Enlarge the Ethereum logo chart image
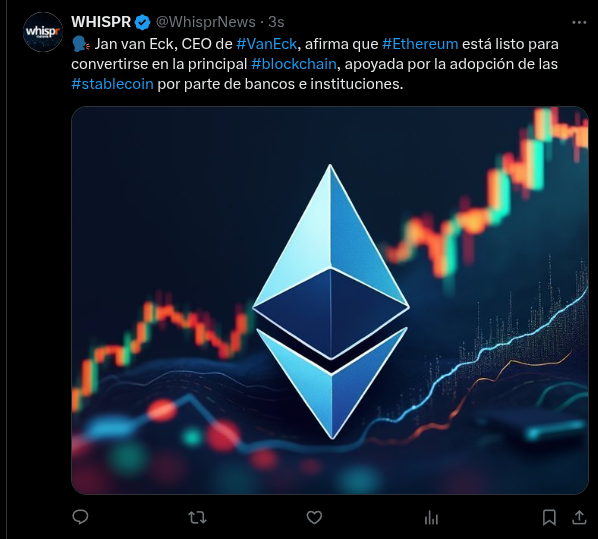The width and height of the screenshot is (598, 539). pyautogui.click(x=330, y=300)
